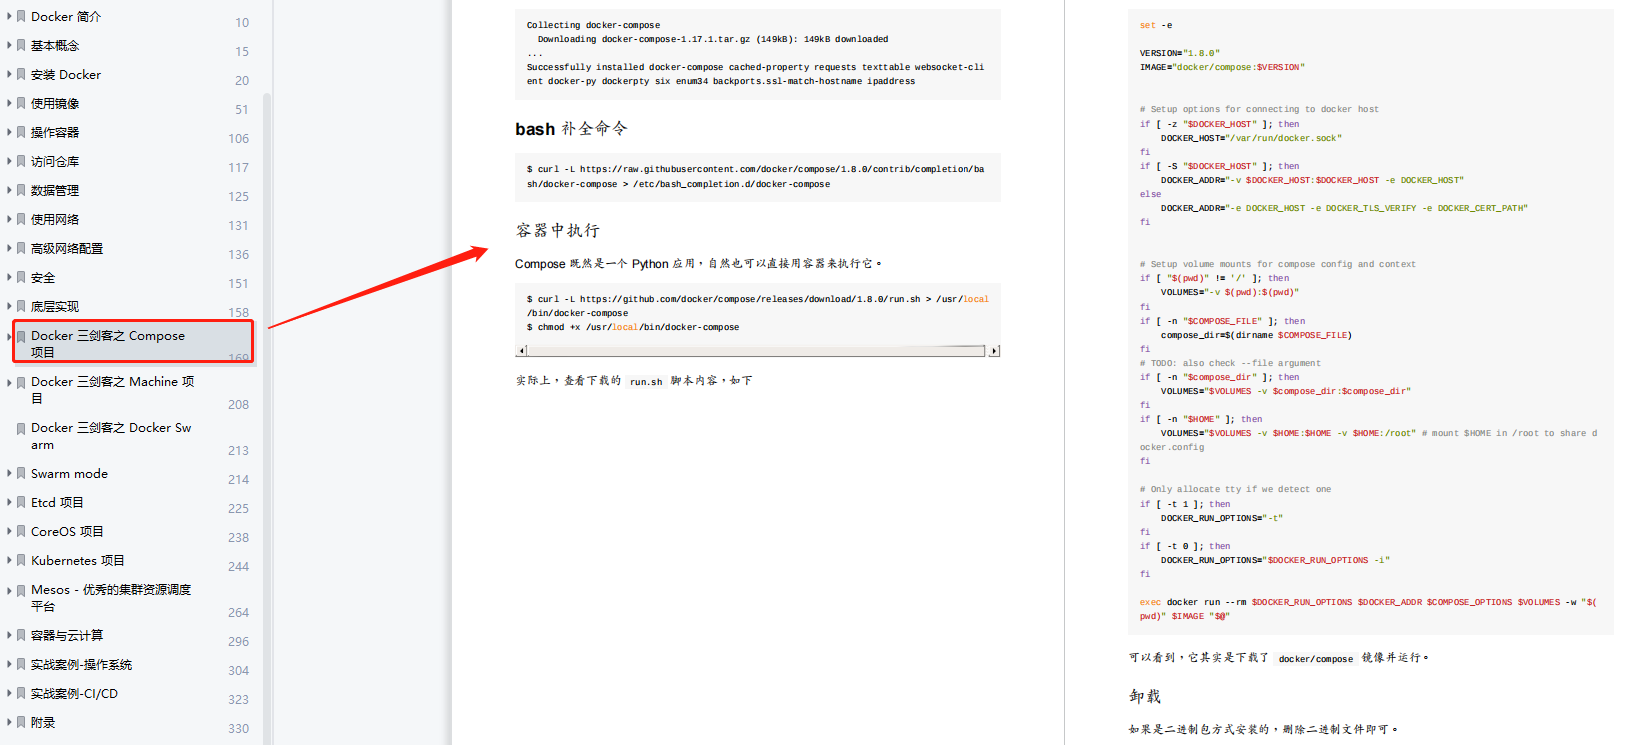This screenshot has width=1645, height=745.
Task: Expand the 安装 Docker bookmark section
Action: click(9, 75)
